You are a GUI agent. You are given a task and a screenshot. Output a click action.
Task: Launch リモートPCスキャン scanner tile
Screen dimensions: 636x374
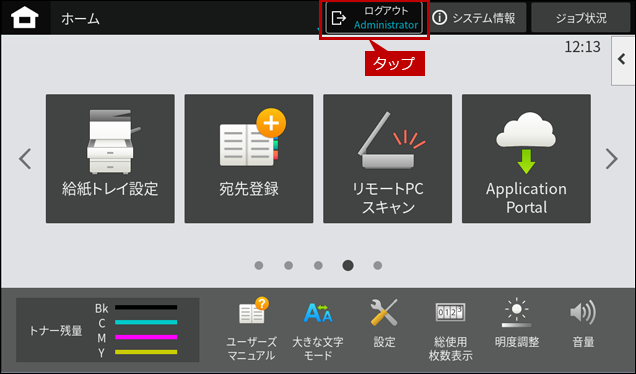387,159
